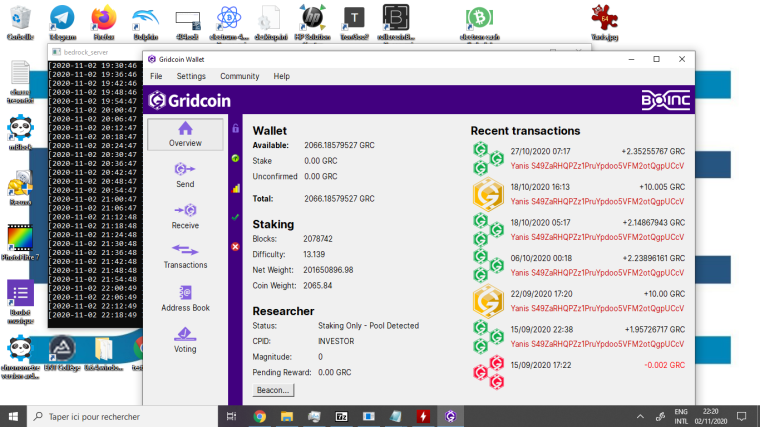The height and width of the screenshot is (427, 760).
Task: Click the gold coin icon for +10.00 GRC
Action: pos(488,301)
